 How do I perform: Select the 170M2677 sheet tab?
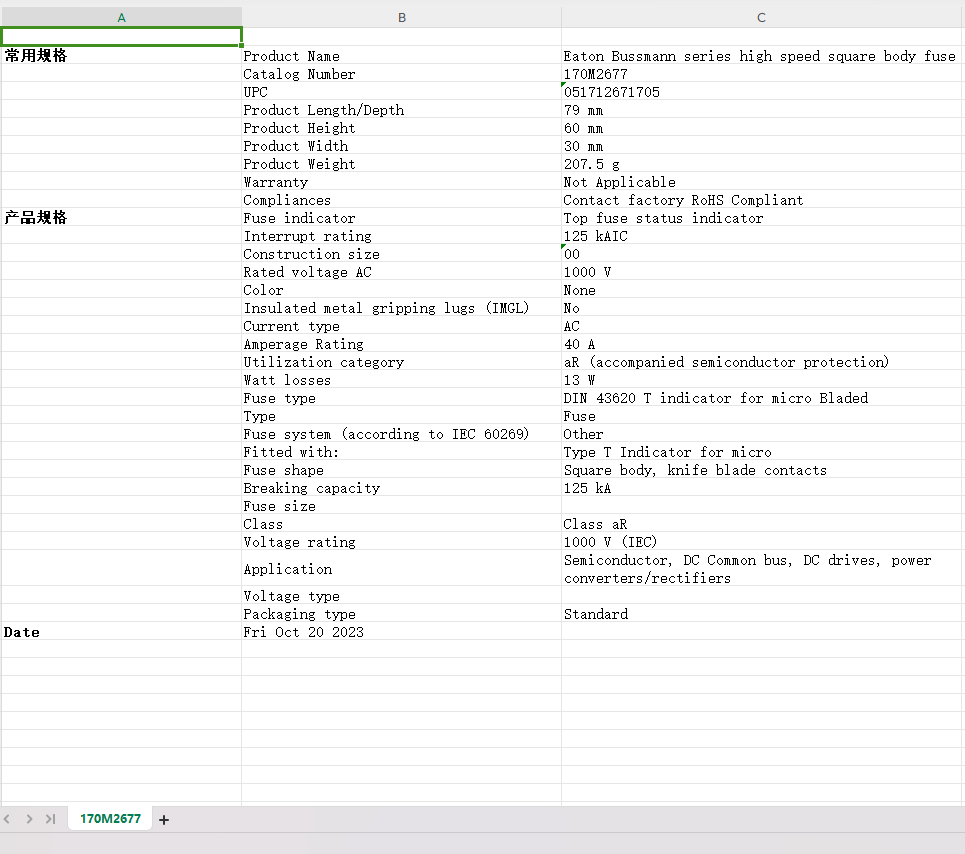pos(110,819)
